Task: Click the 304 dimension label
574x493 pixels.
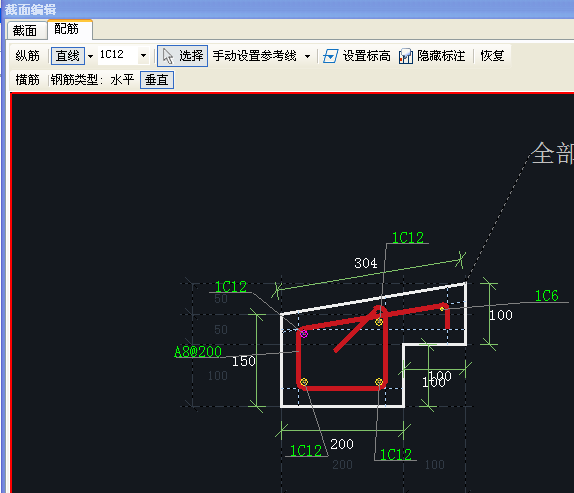Action: pyautogui.click(x=366, y=263)
